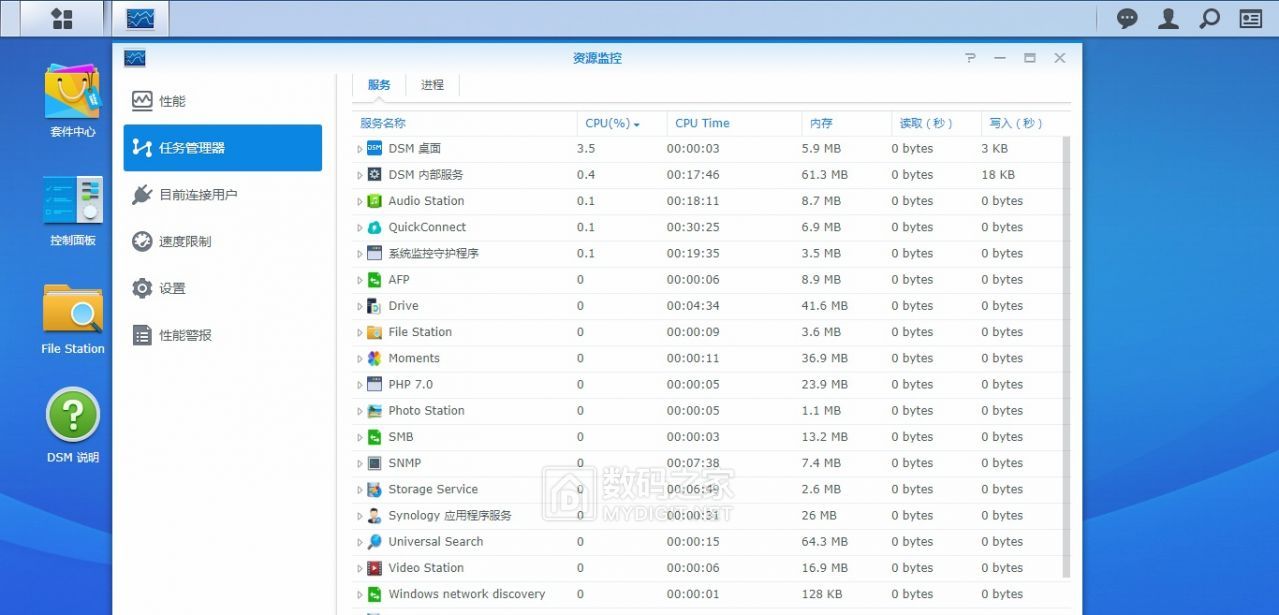Viewport: 1279px width, 615px height.
Task: Sort by 内存 column header
Action: coord(846,123)
